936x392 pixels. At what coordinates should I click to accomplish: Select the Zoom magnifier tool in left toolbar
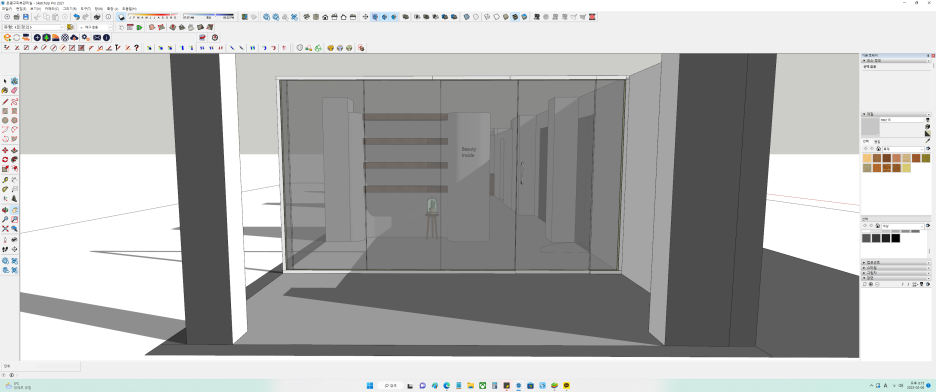5,219
